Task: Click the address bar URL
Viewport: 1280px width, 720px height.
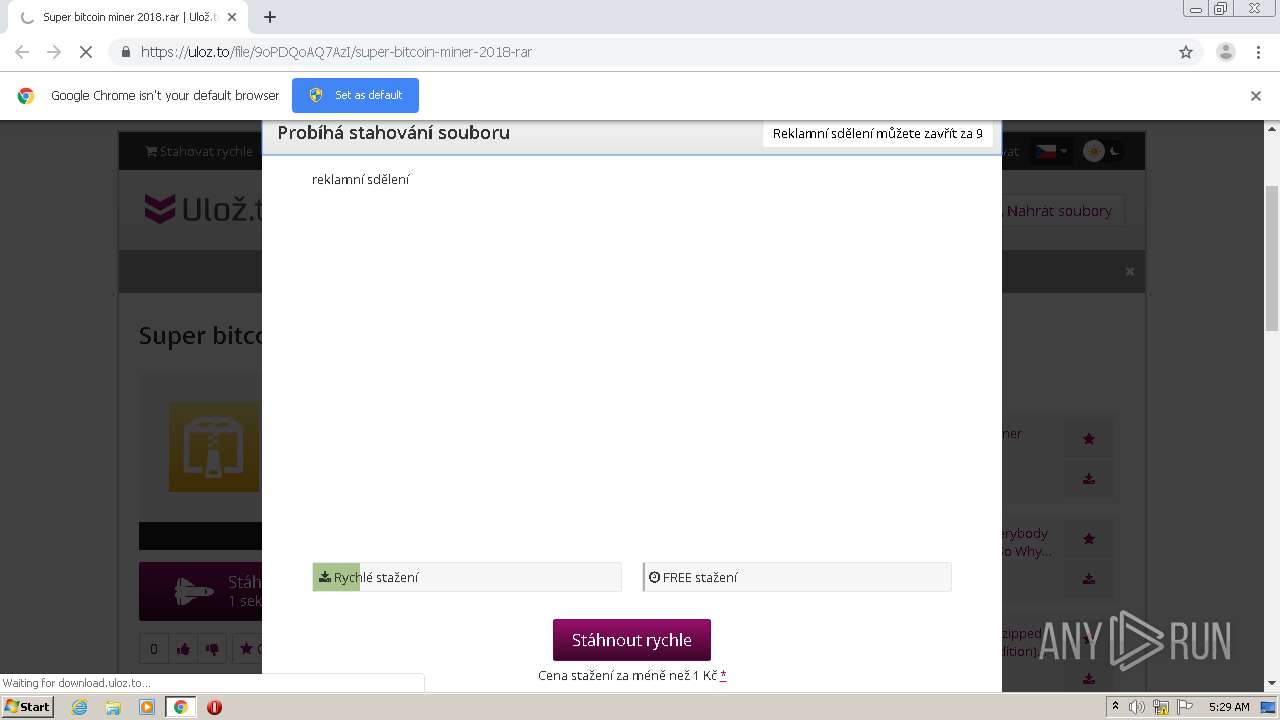Action: tap(336, 52)
